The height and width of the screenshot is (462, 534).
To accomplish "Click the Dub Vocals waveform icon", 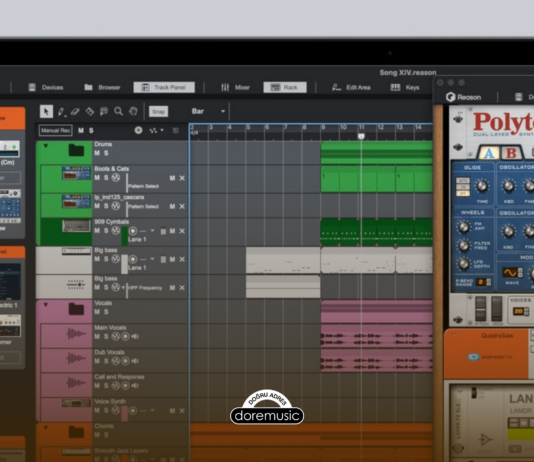I will [x=76, y=358].
